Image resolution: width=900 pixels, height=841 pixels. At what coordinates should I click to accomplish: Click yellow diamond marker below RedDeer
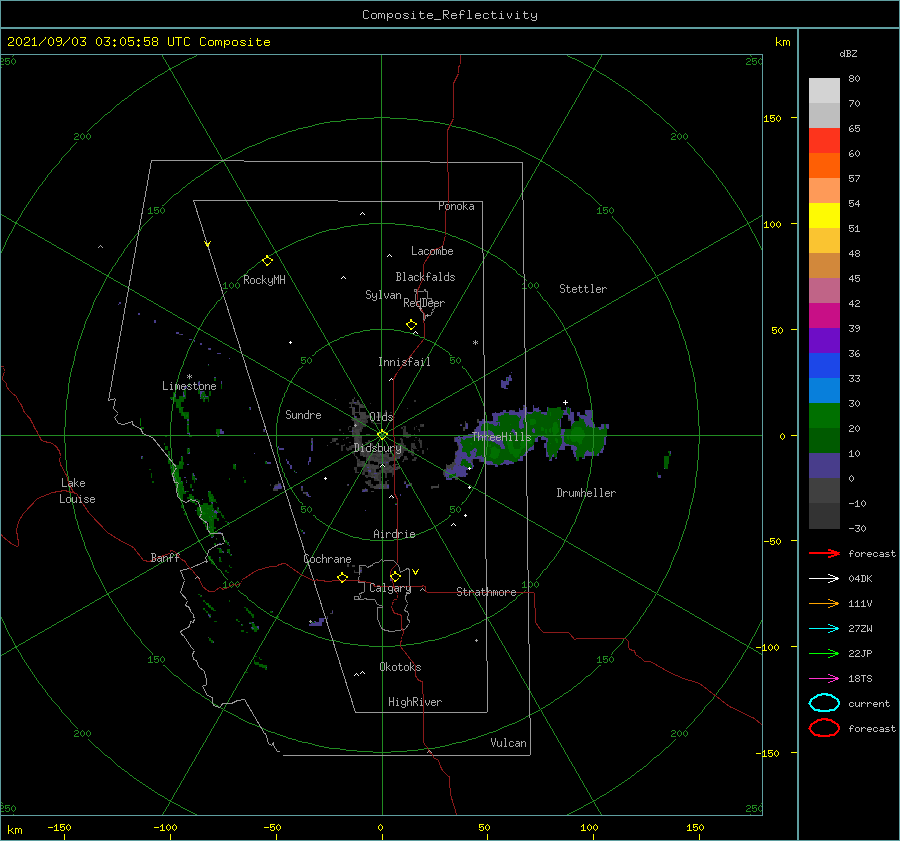pos(411,325)
